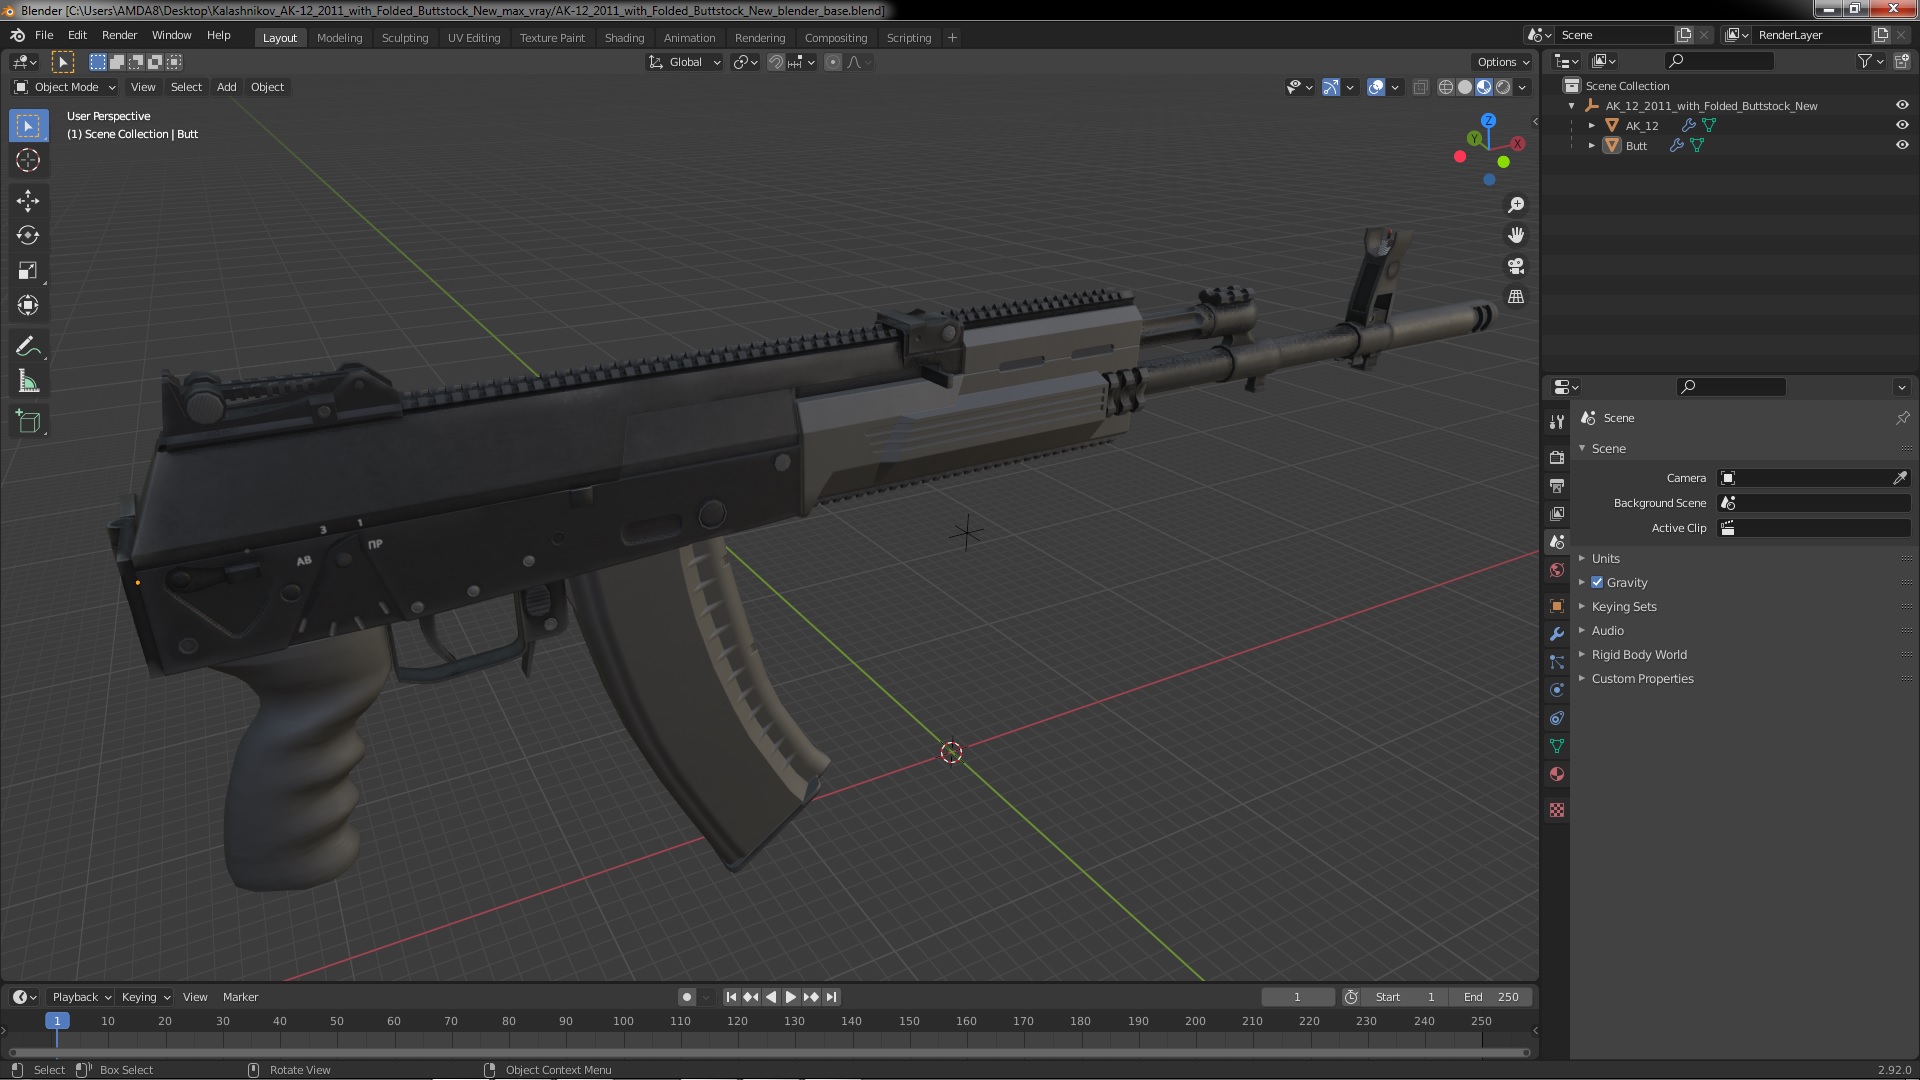This screenshot has width=1920, height=1080.
Task: Open the Physics properties tab
Action: point(1556,690)
